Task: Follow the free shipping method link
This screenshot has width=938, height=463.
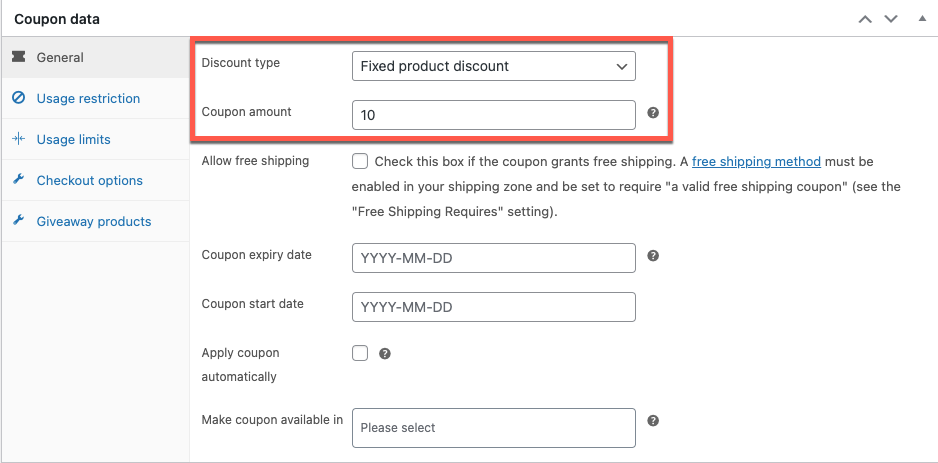Action: [756, 162]
